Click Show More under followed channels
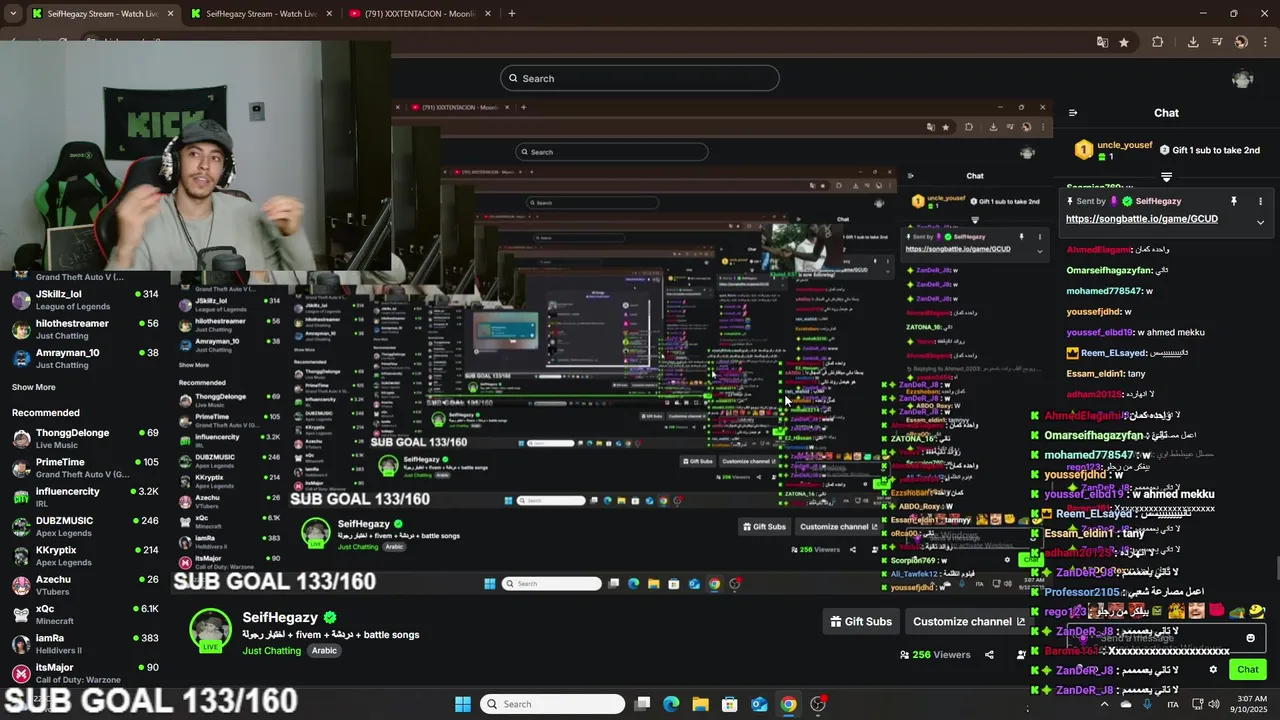This screenshot has height=720, width=1280. pyautogui.click(x=34, y=387)
